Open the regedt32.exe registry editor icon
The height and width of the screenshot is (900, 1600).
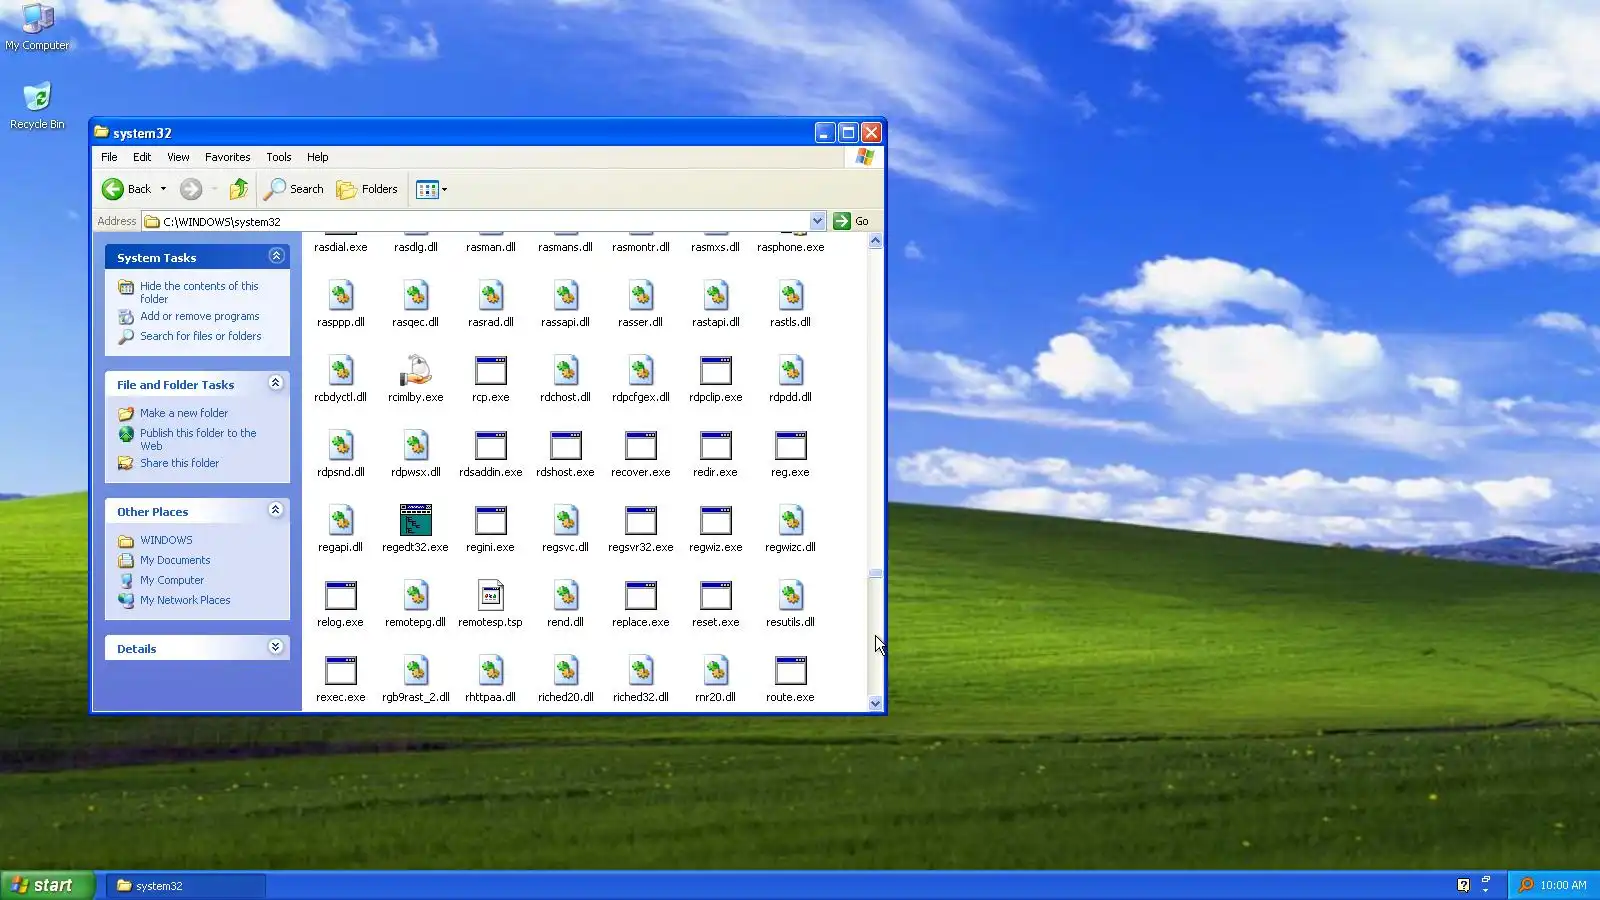click(415, 521)
